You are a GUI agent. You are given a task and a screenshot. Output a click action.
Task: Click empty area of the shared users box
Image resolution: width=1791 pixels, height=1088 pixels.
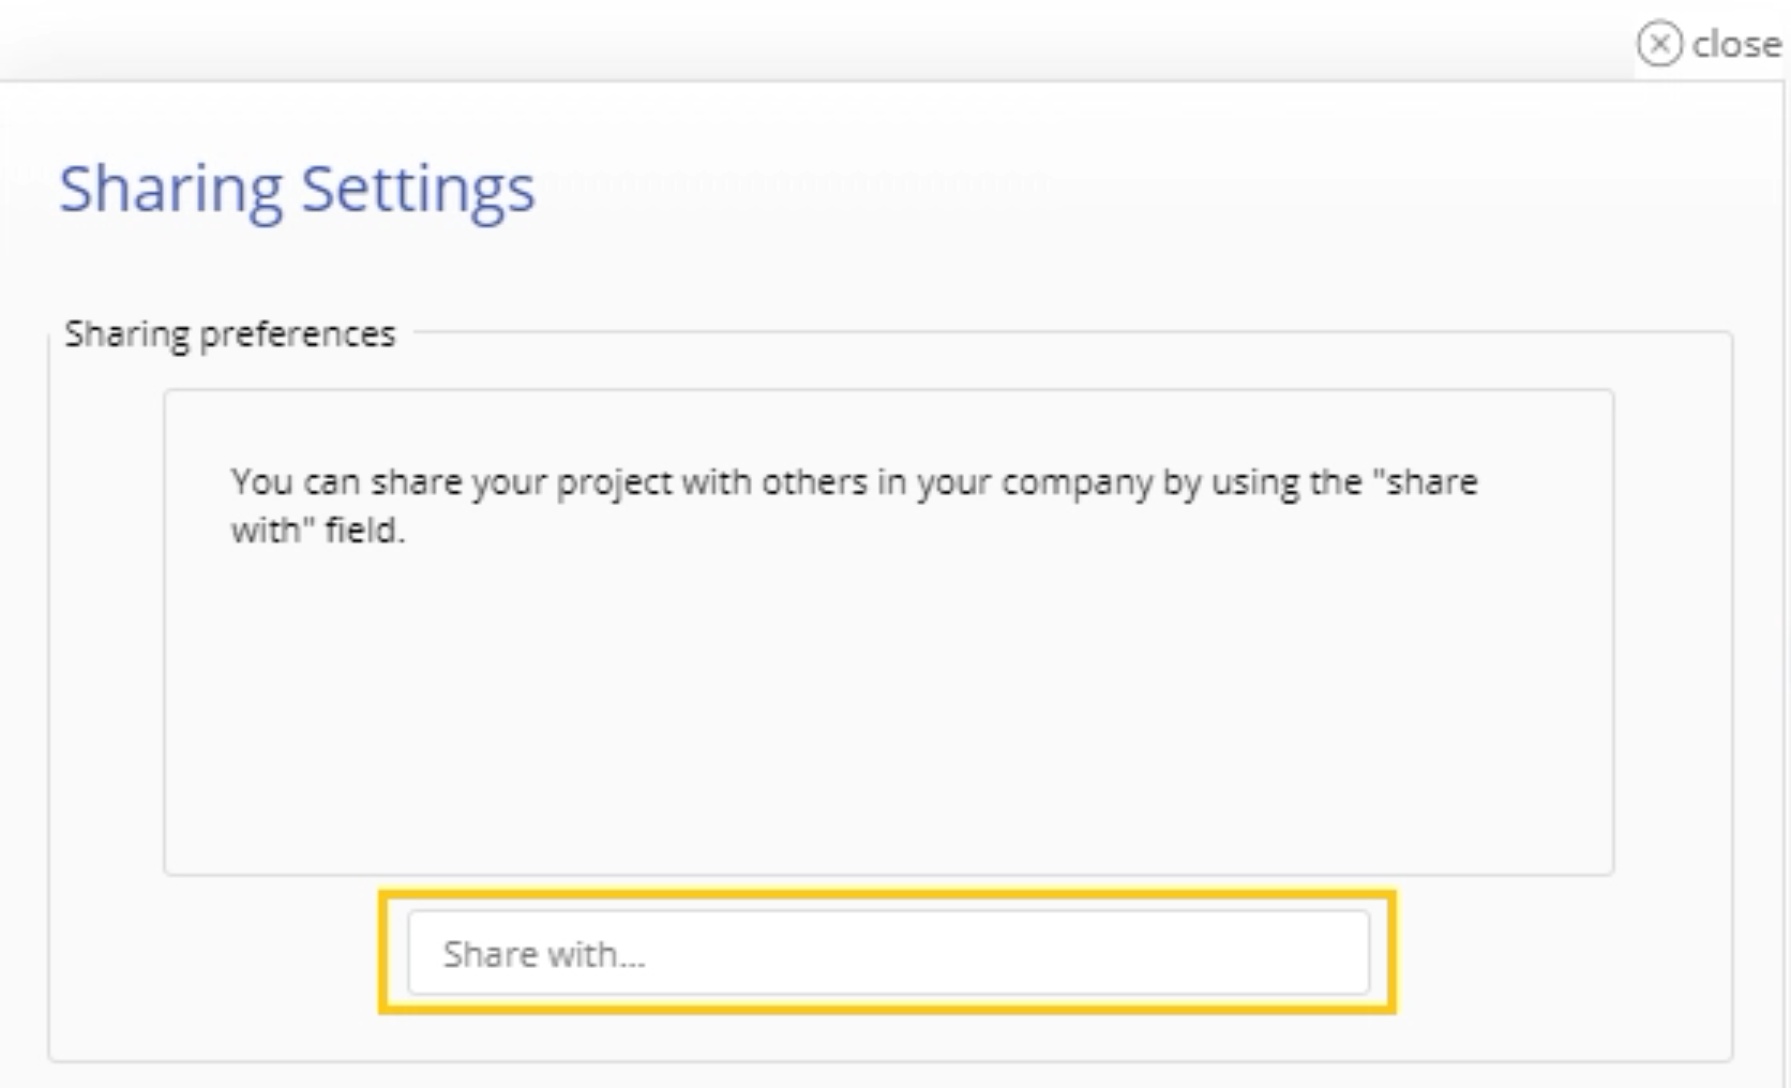point(888,700)
